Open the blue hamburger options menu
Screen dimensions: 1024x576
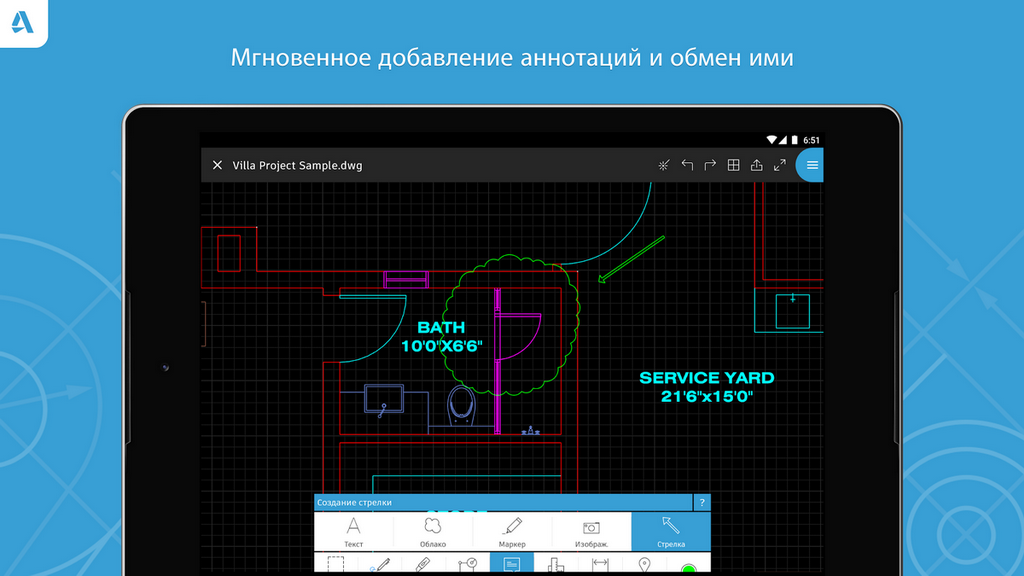point(811,164)
